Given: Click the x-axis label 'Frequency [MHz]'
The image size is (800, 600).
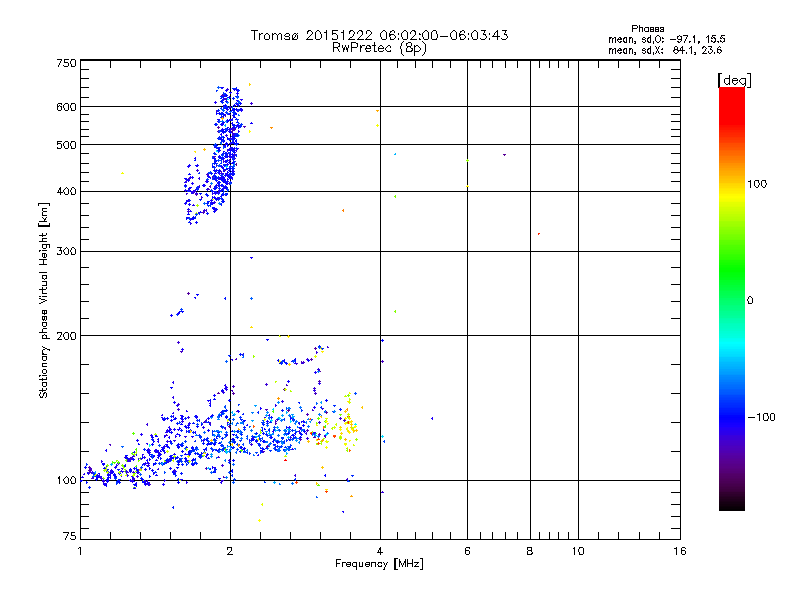Looking at the screenshot, I should pyautogui.click(x=379, y=564).
